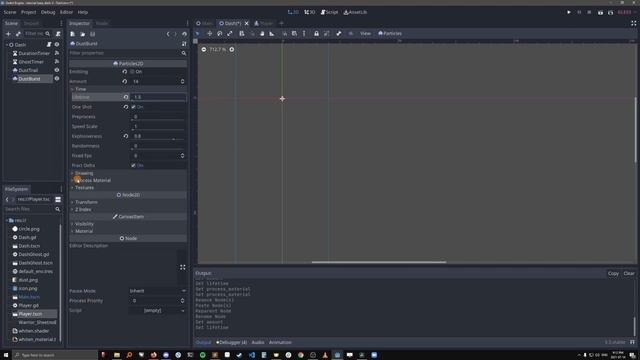Viewport: 640px width, 360px height.
Task: Open GhostTimer signal connections icon
Action: [57, 62]
